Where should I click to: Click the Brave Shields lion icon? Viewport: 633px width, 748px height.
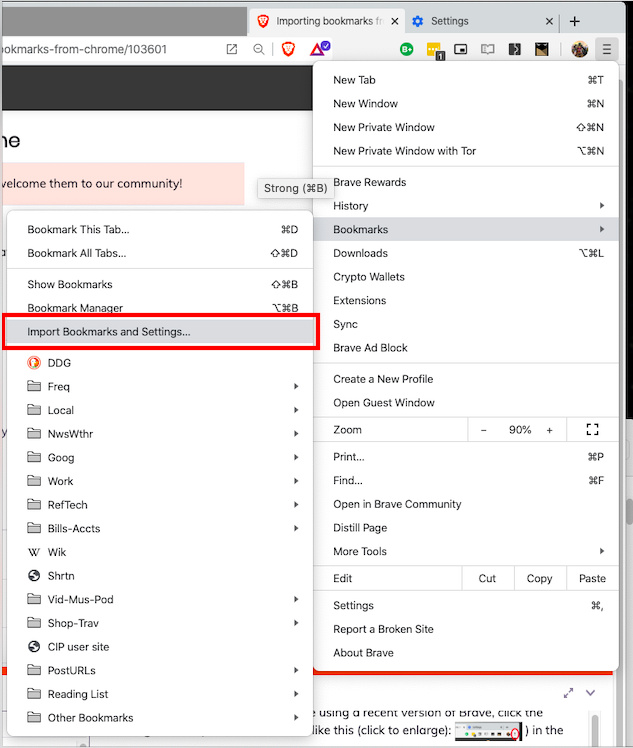click(288, 49)
